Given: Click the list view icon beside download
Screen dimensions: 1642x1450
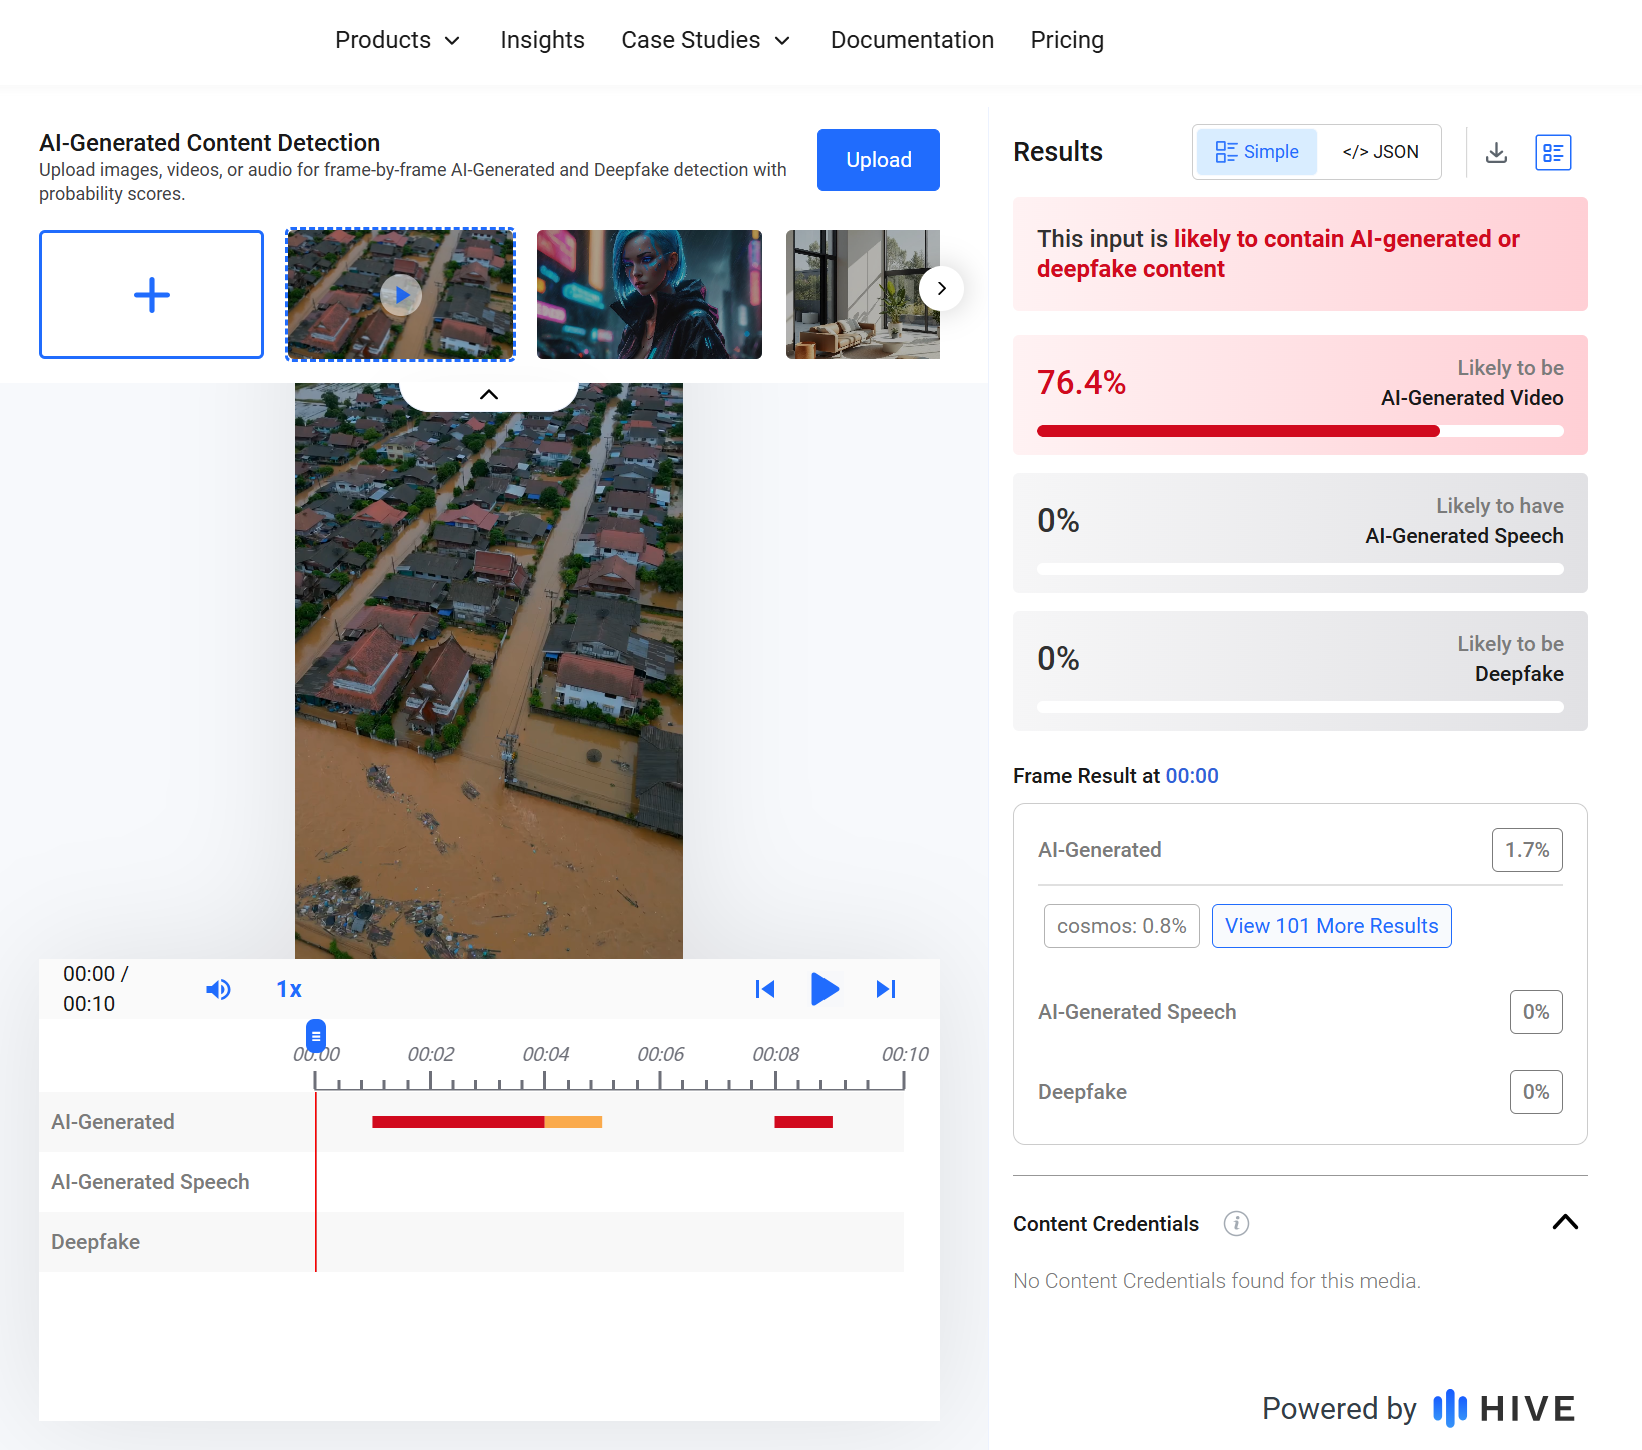Looking at the screenshot, I should click(x=1553, y=152).
